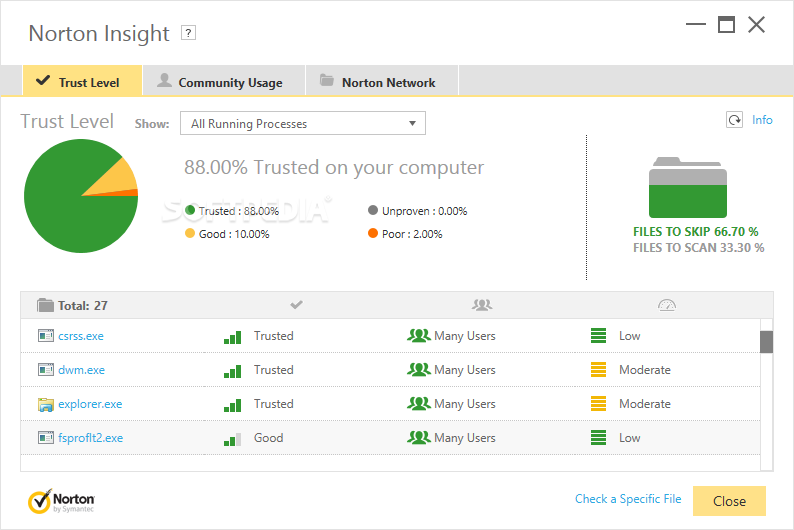Click the refresh icon beside Info

point(734,120)
